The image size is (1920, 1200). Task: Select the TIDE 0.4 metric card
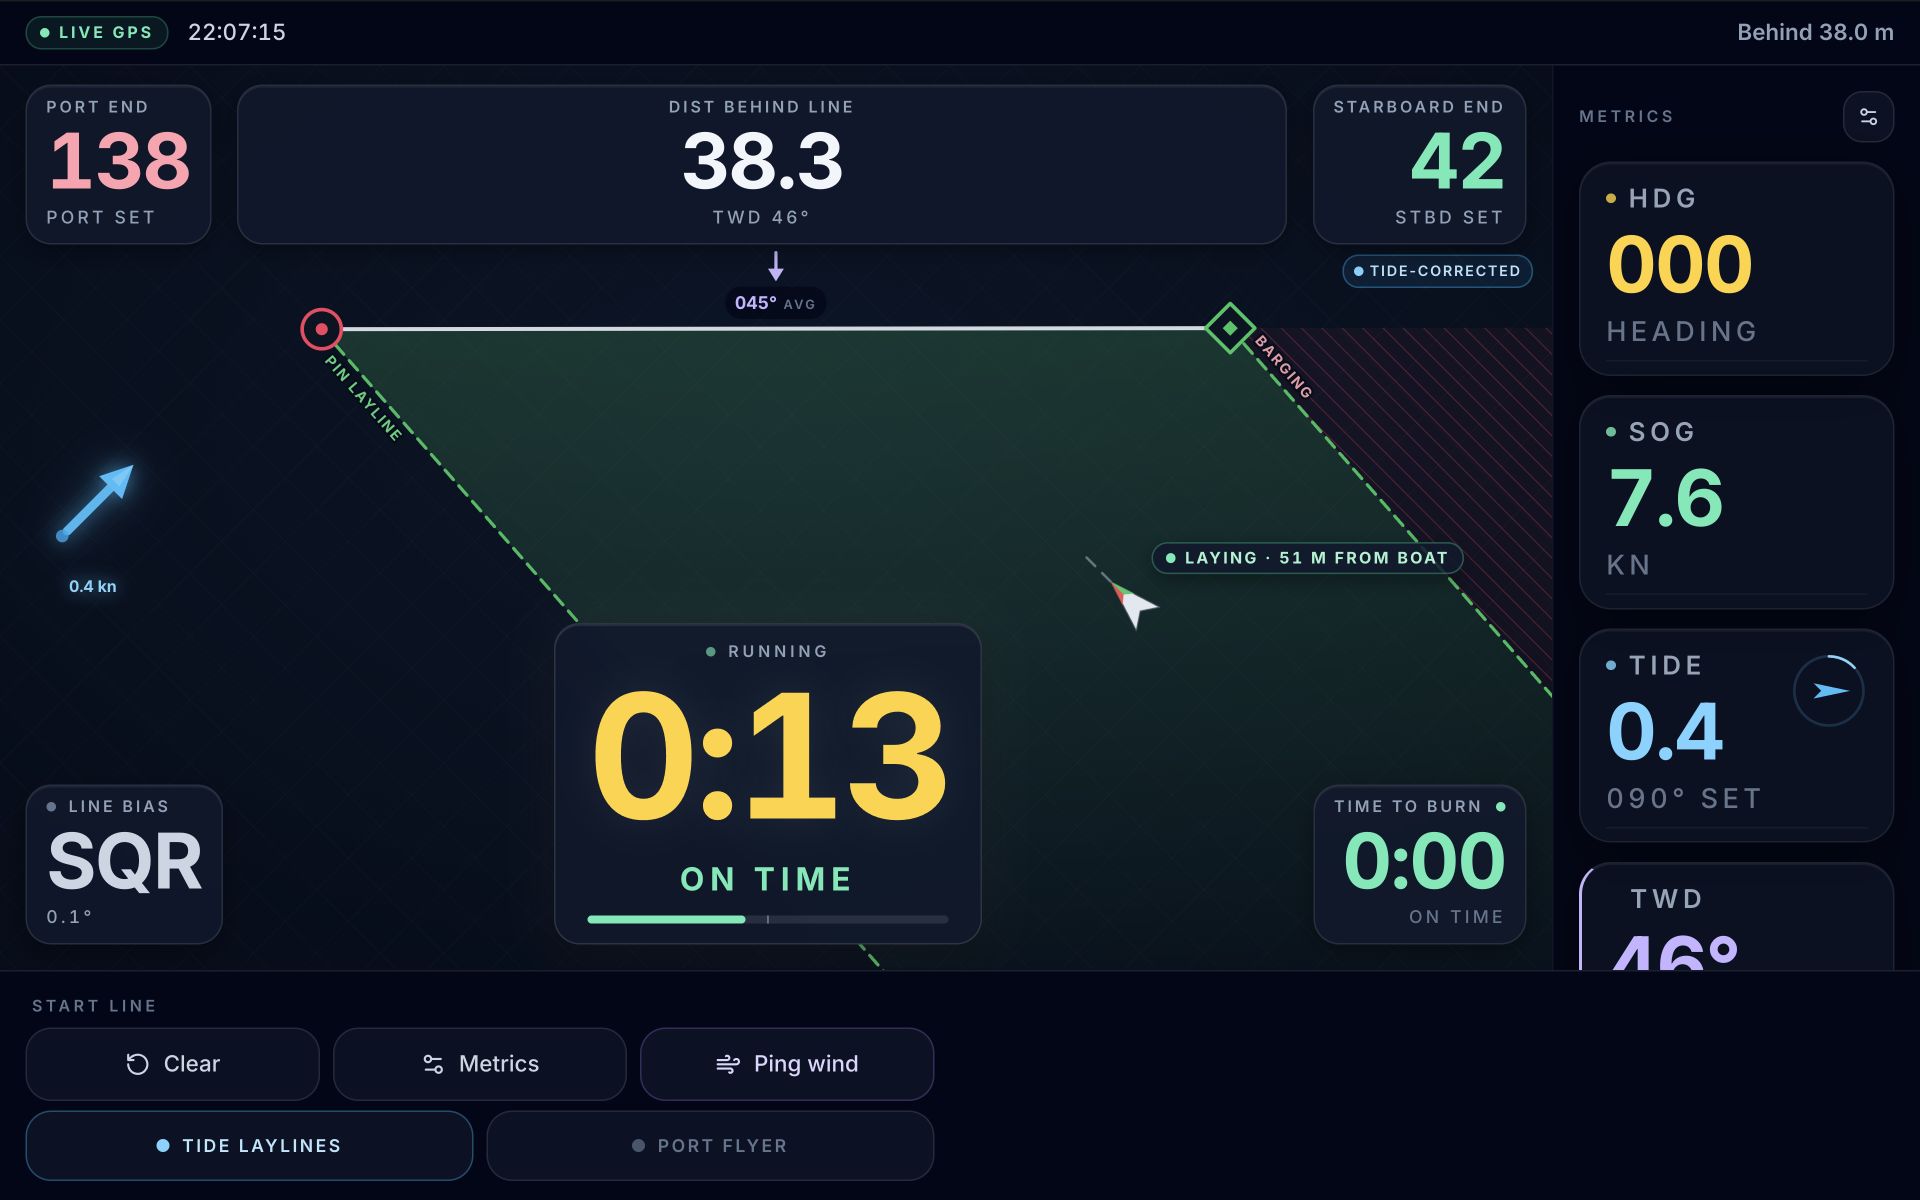point(1736,736)
